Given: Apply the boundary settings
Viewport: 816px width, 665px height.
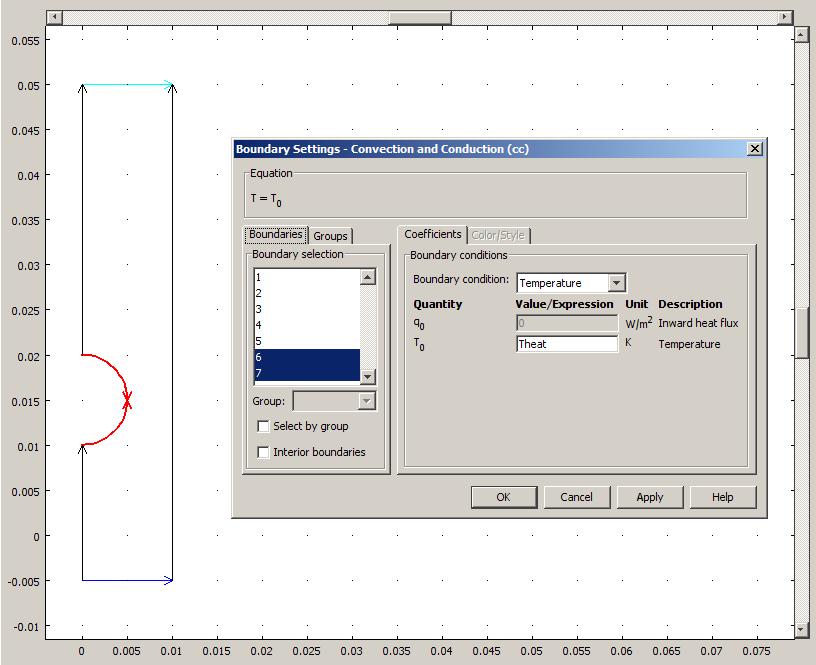Looking at the screenshot, I should click(x=649, y=497).
